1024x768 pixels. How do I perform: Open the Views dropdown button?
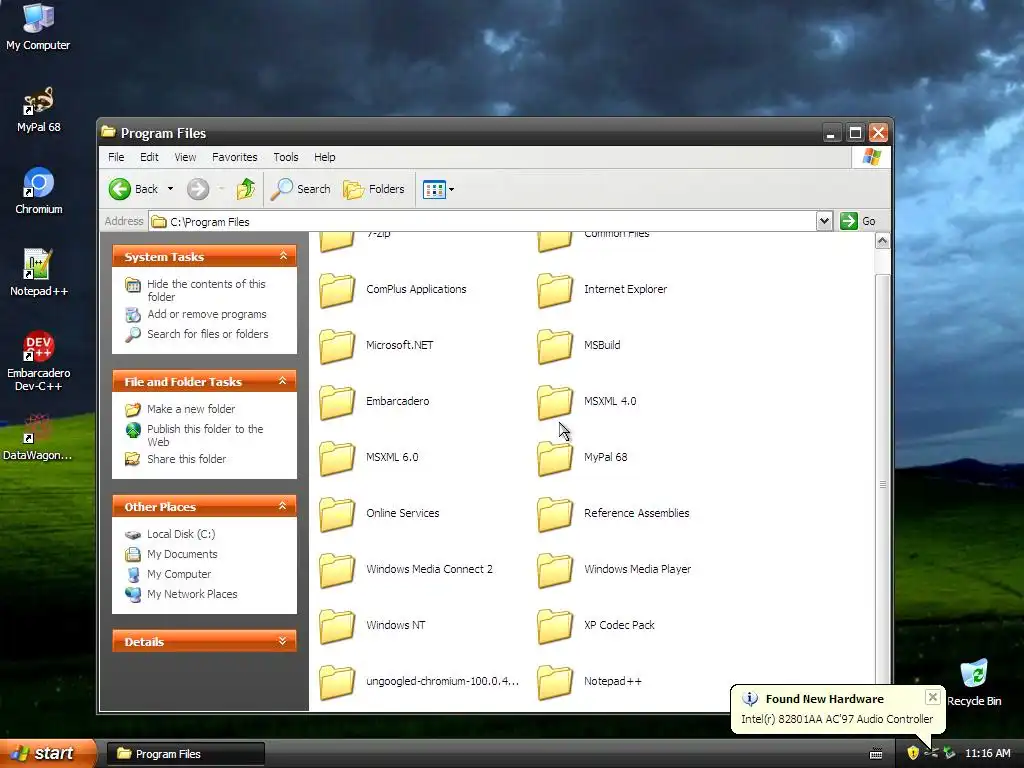coord(438,189)
